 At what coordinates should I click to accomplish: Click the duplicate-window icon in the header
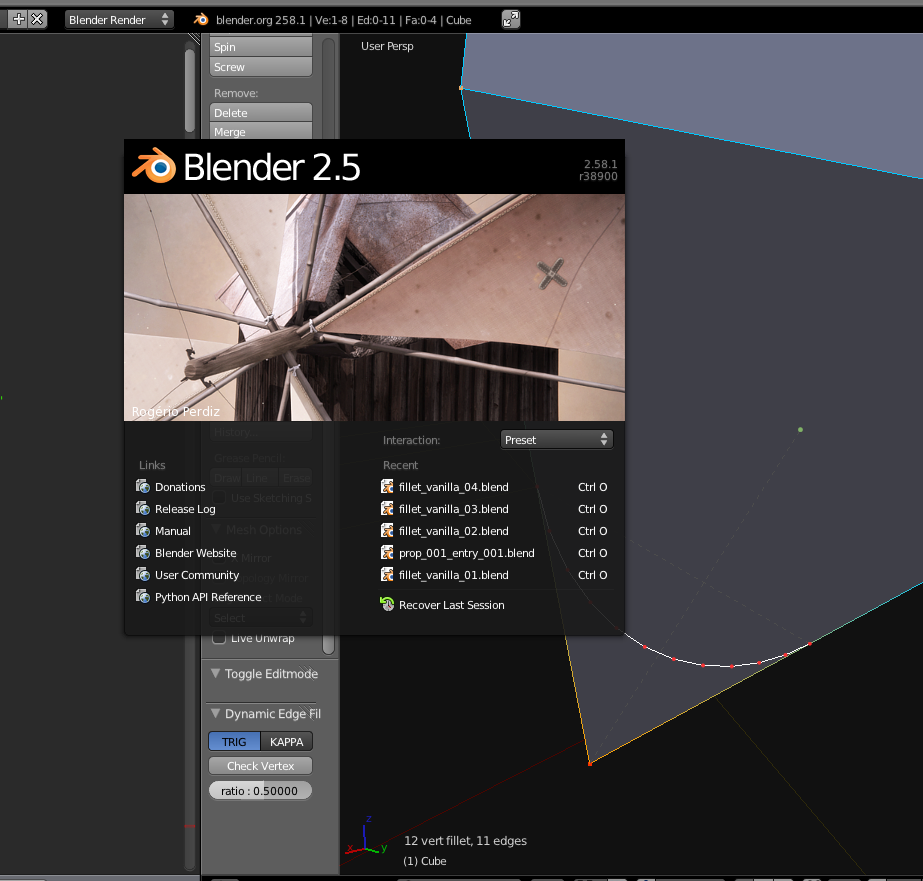(510, 19)
